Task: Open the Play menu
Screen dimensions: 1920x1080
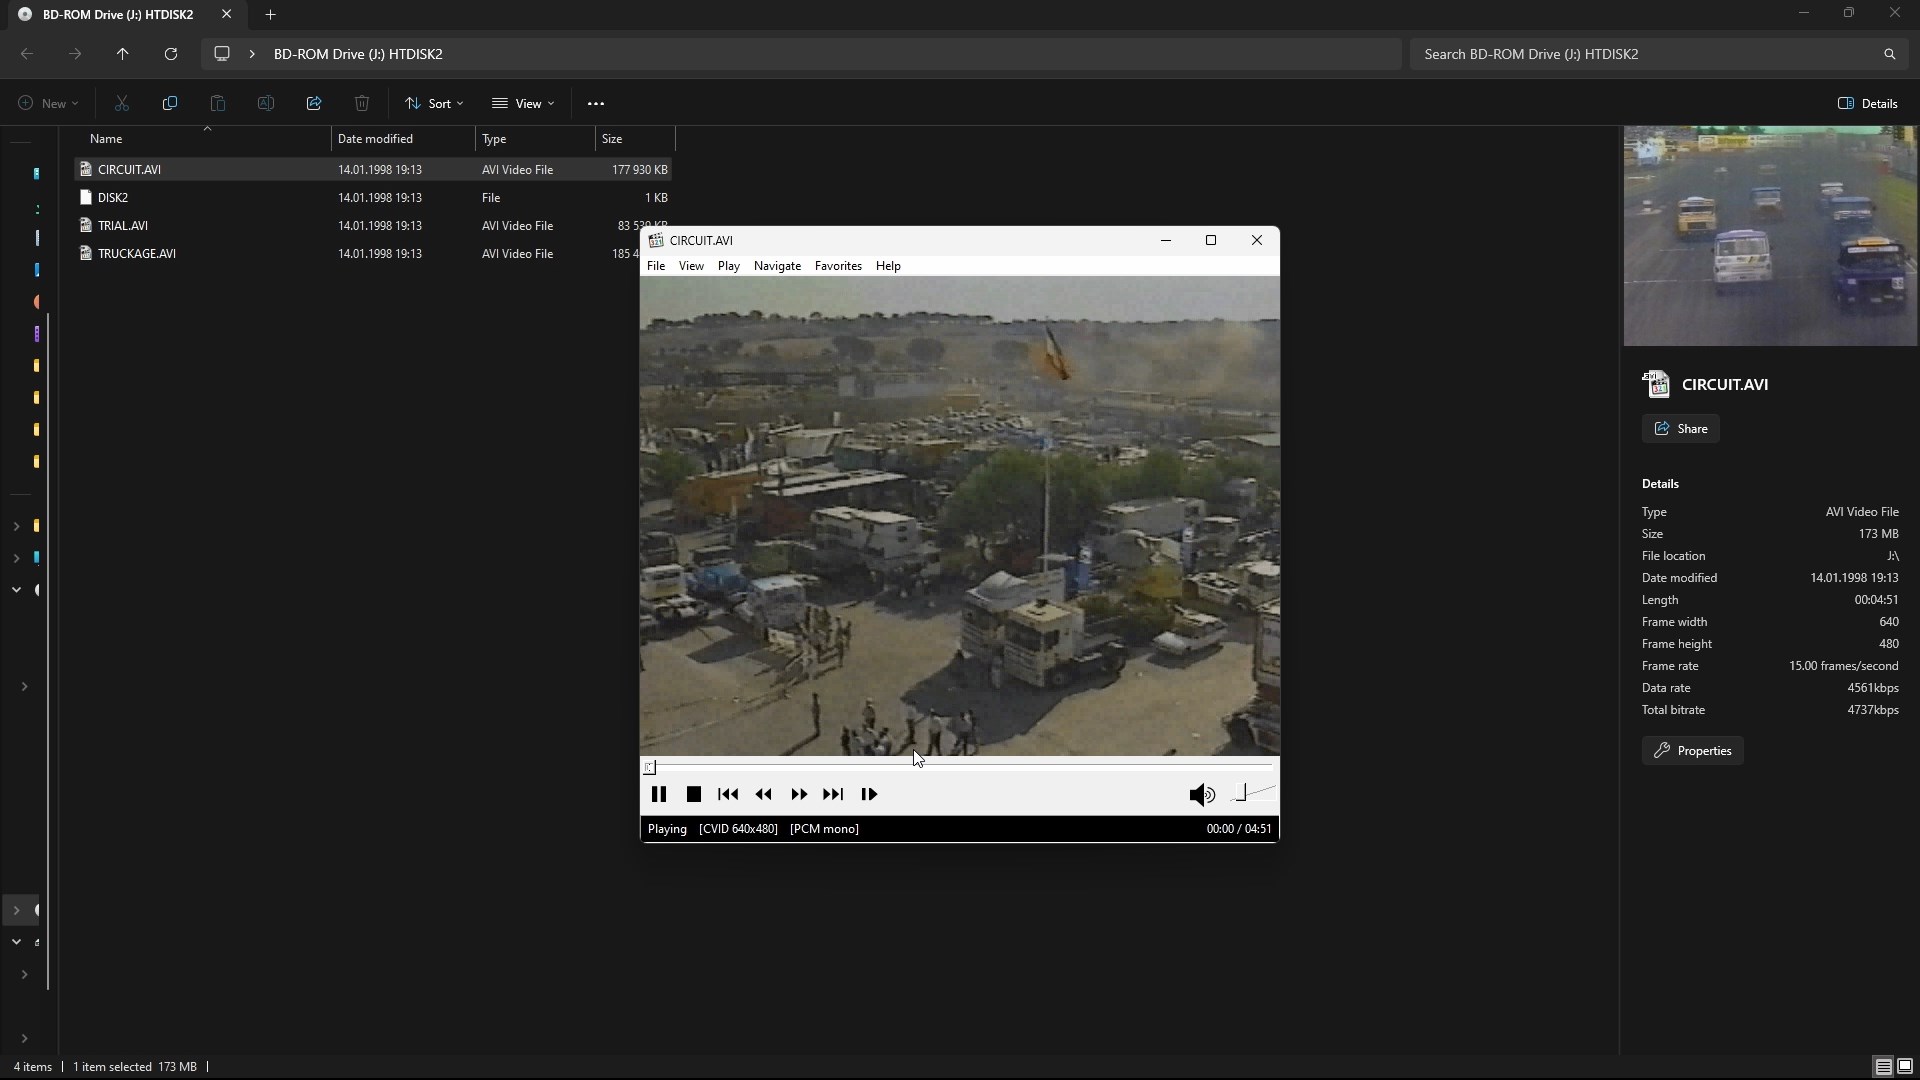Action: [728, 266]
